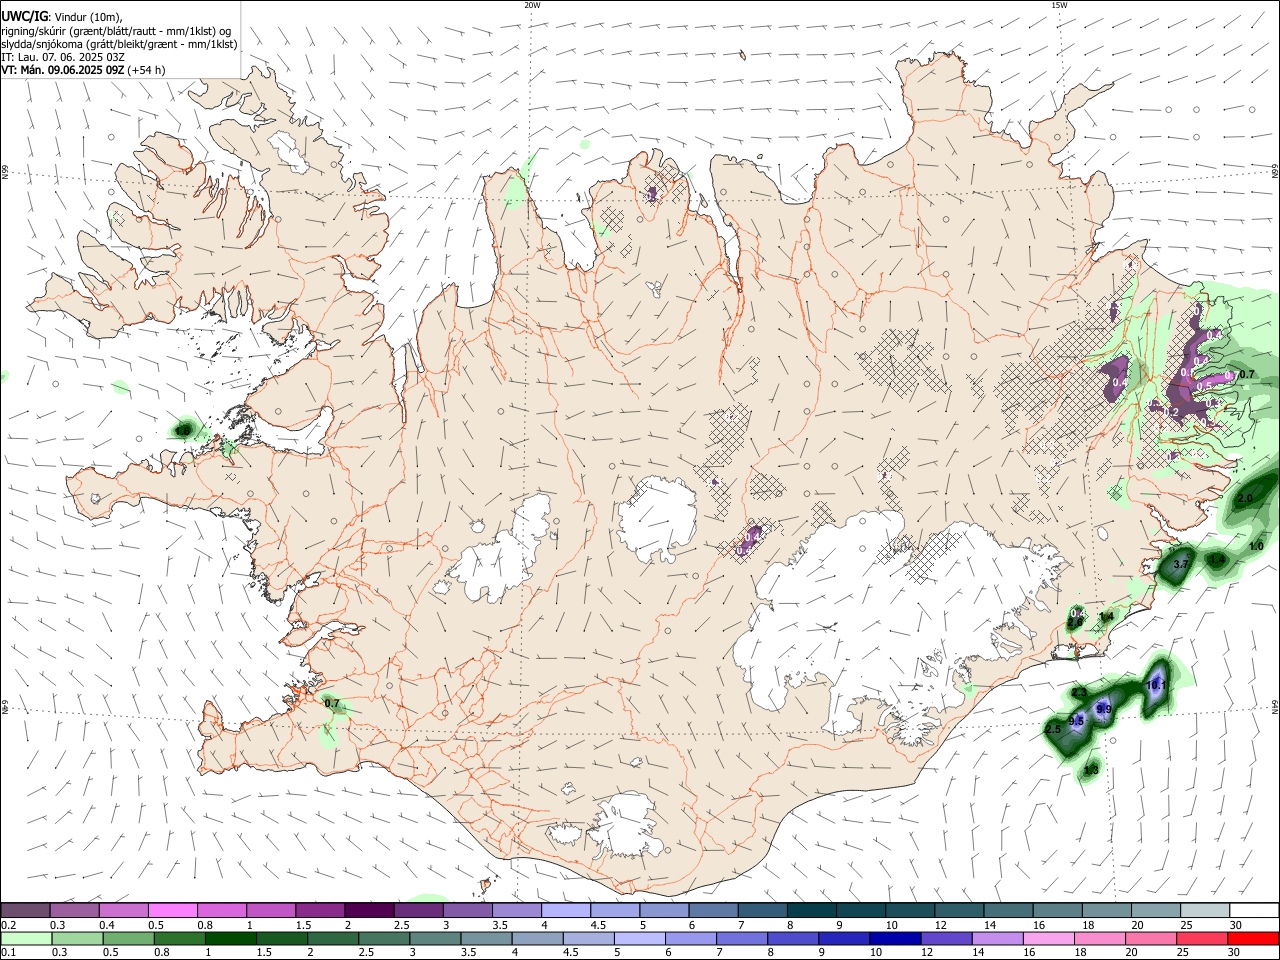Select upper legend pale grey swatch between 25 and 30
This screenshot has height=960, width=1280.
[x=1204, y=910]
